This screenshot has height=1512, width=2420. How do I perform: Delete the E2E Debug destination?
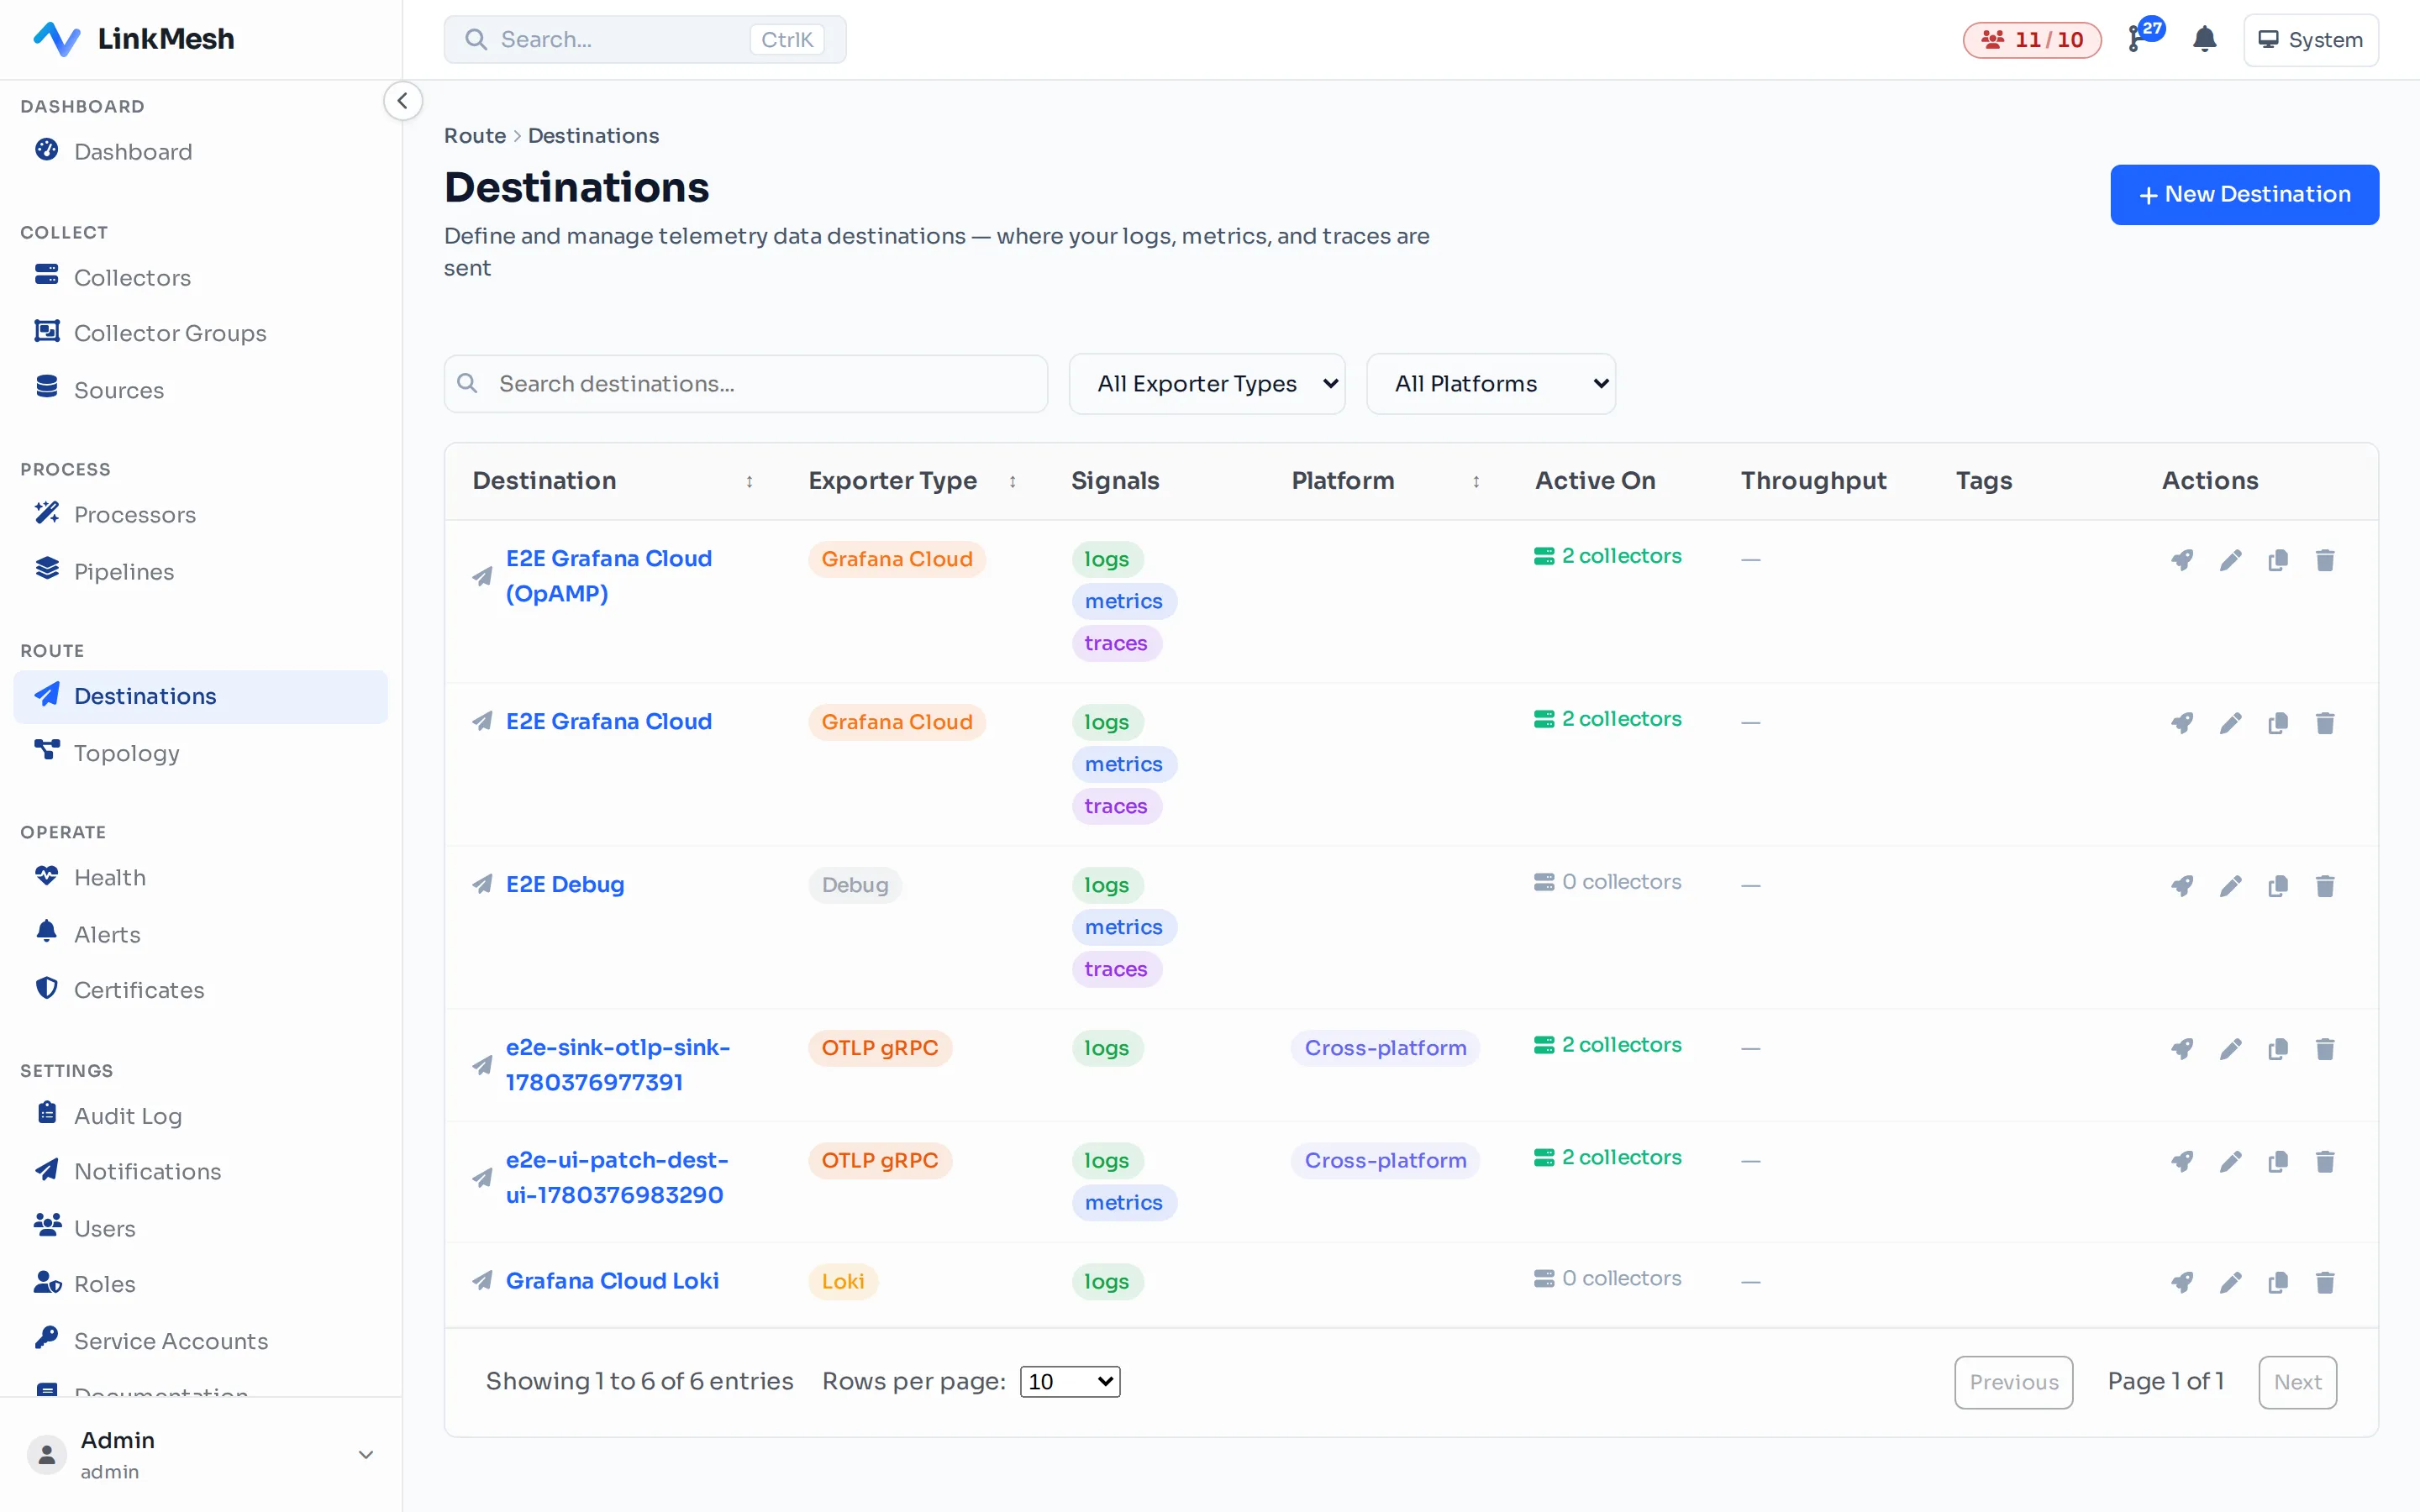pos(2325,886)
